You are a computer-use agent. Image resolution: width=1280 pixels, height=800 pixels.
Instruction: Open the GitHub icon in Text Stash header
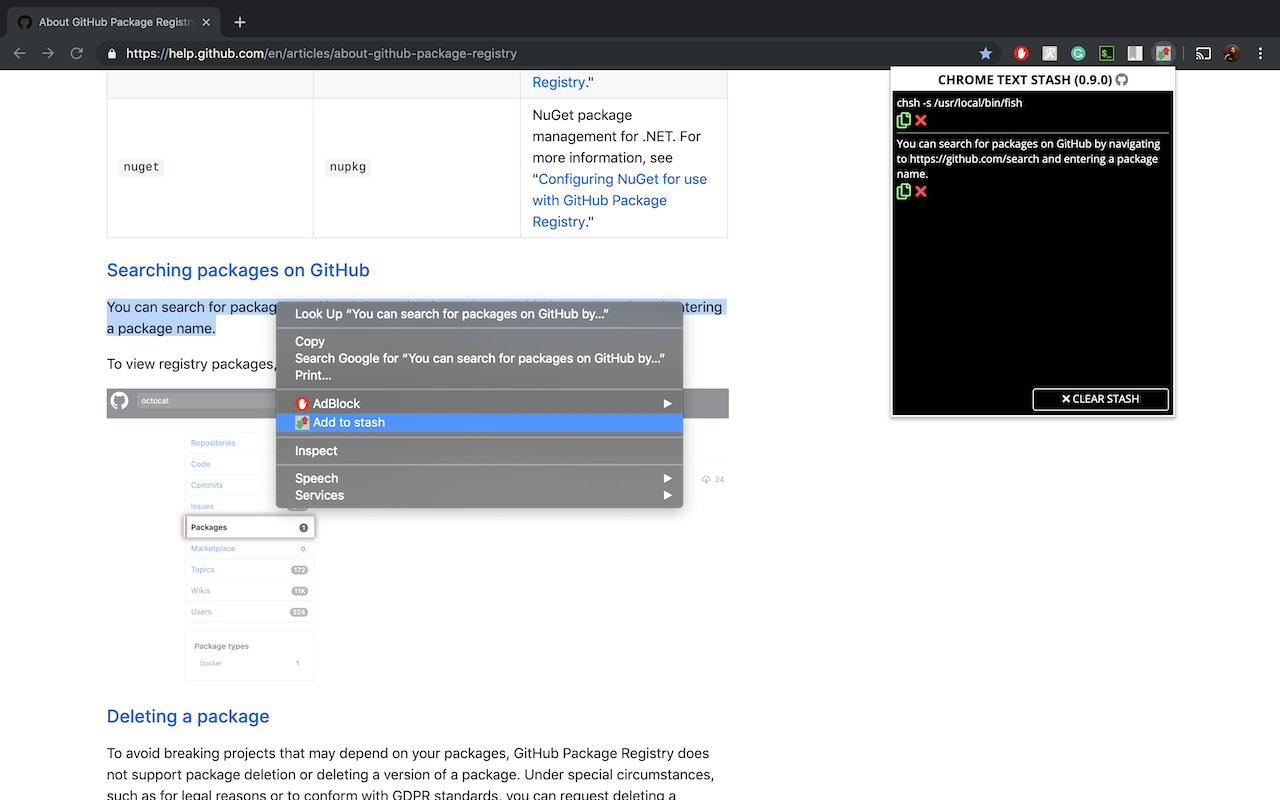click(x=1122, y=80)
